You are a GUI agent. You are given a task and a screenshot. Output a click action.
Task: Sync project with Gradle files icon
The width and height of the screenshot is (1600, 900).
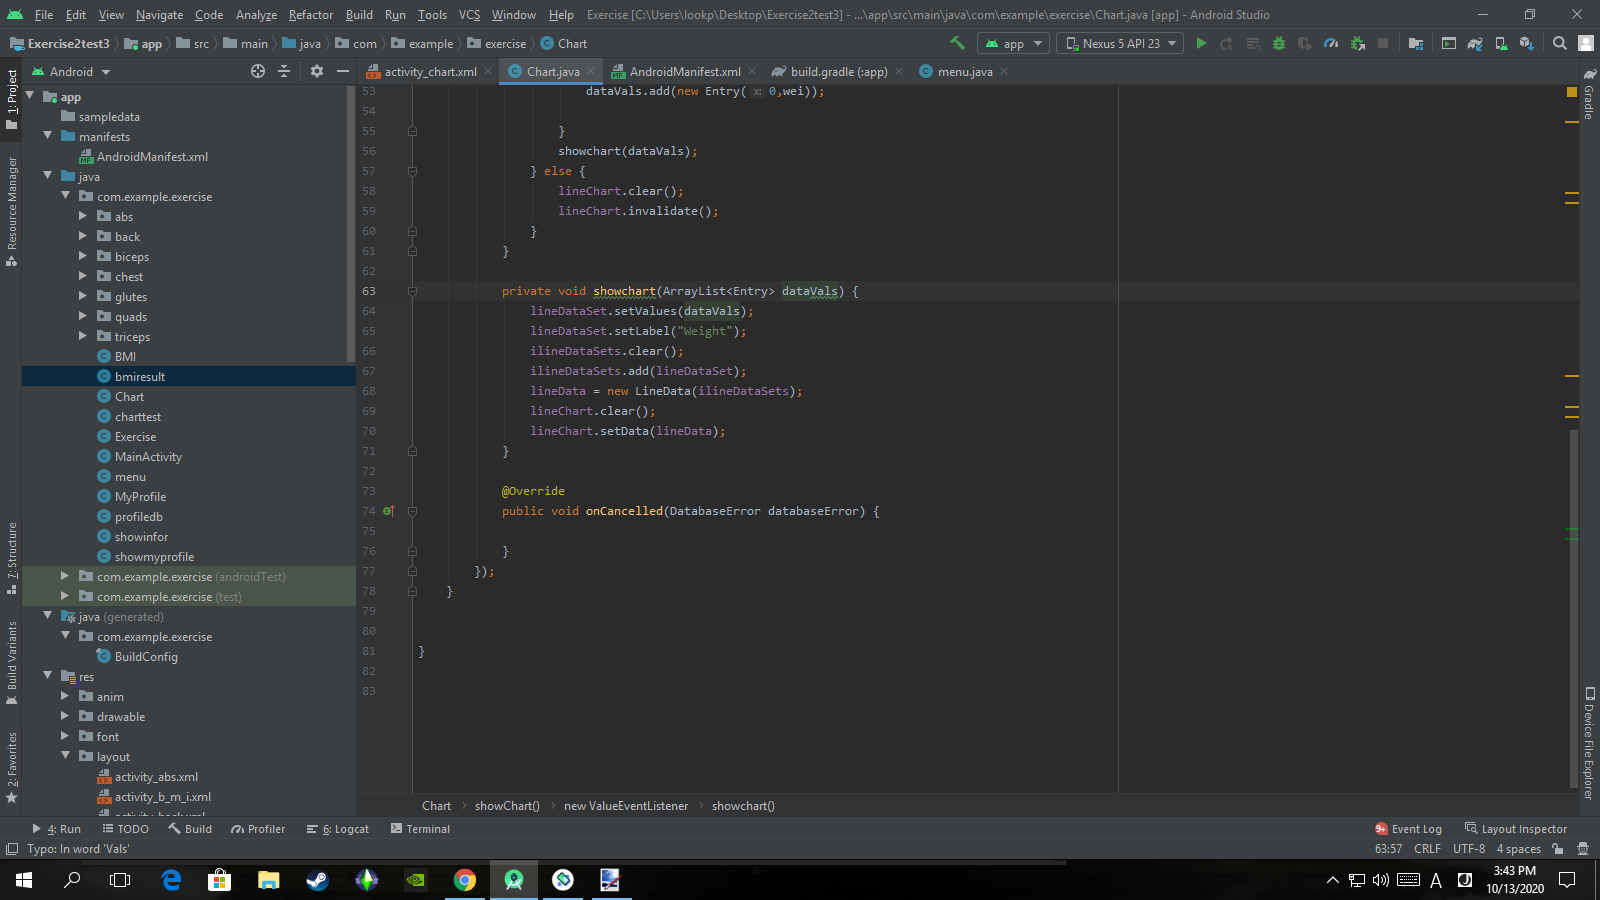pos(1475,43)
